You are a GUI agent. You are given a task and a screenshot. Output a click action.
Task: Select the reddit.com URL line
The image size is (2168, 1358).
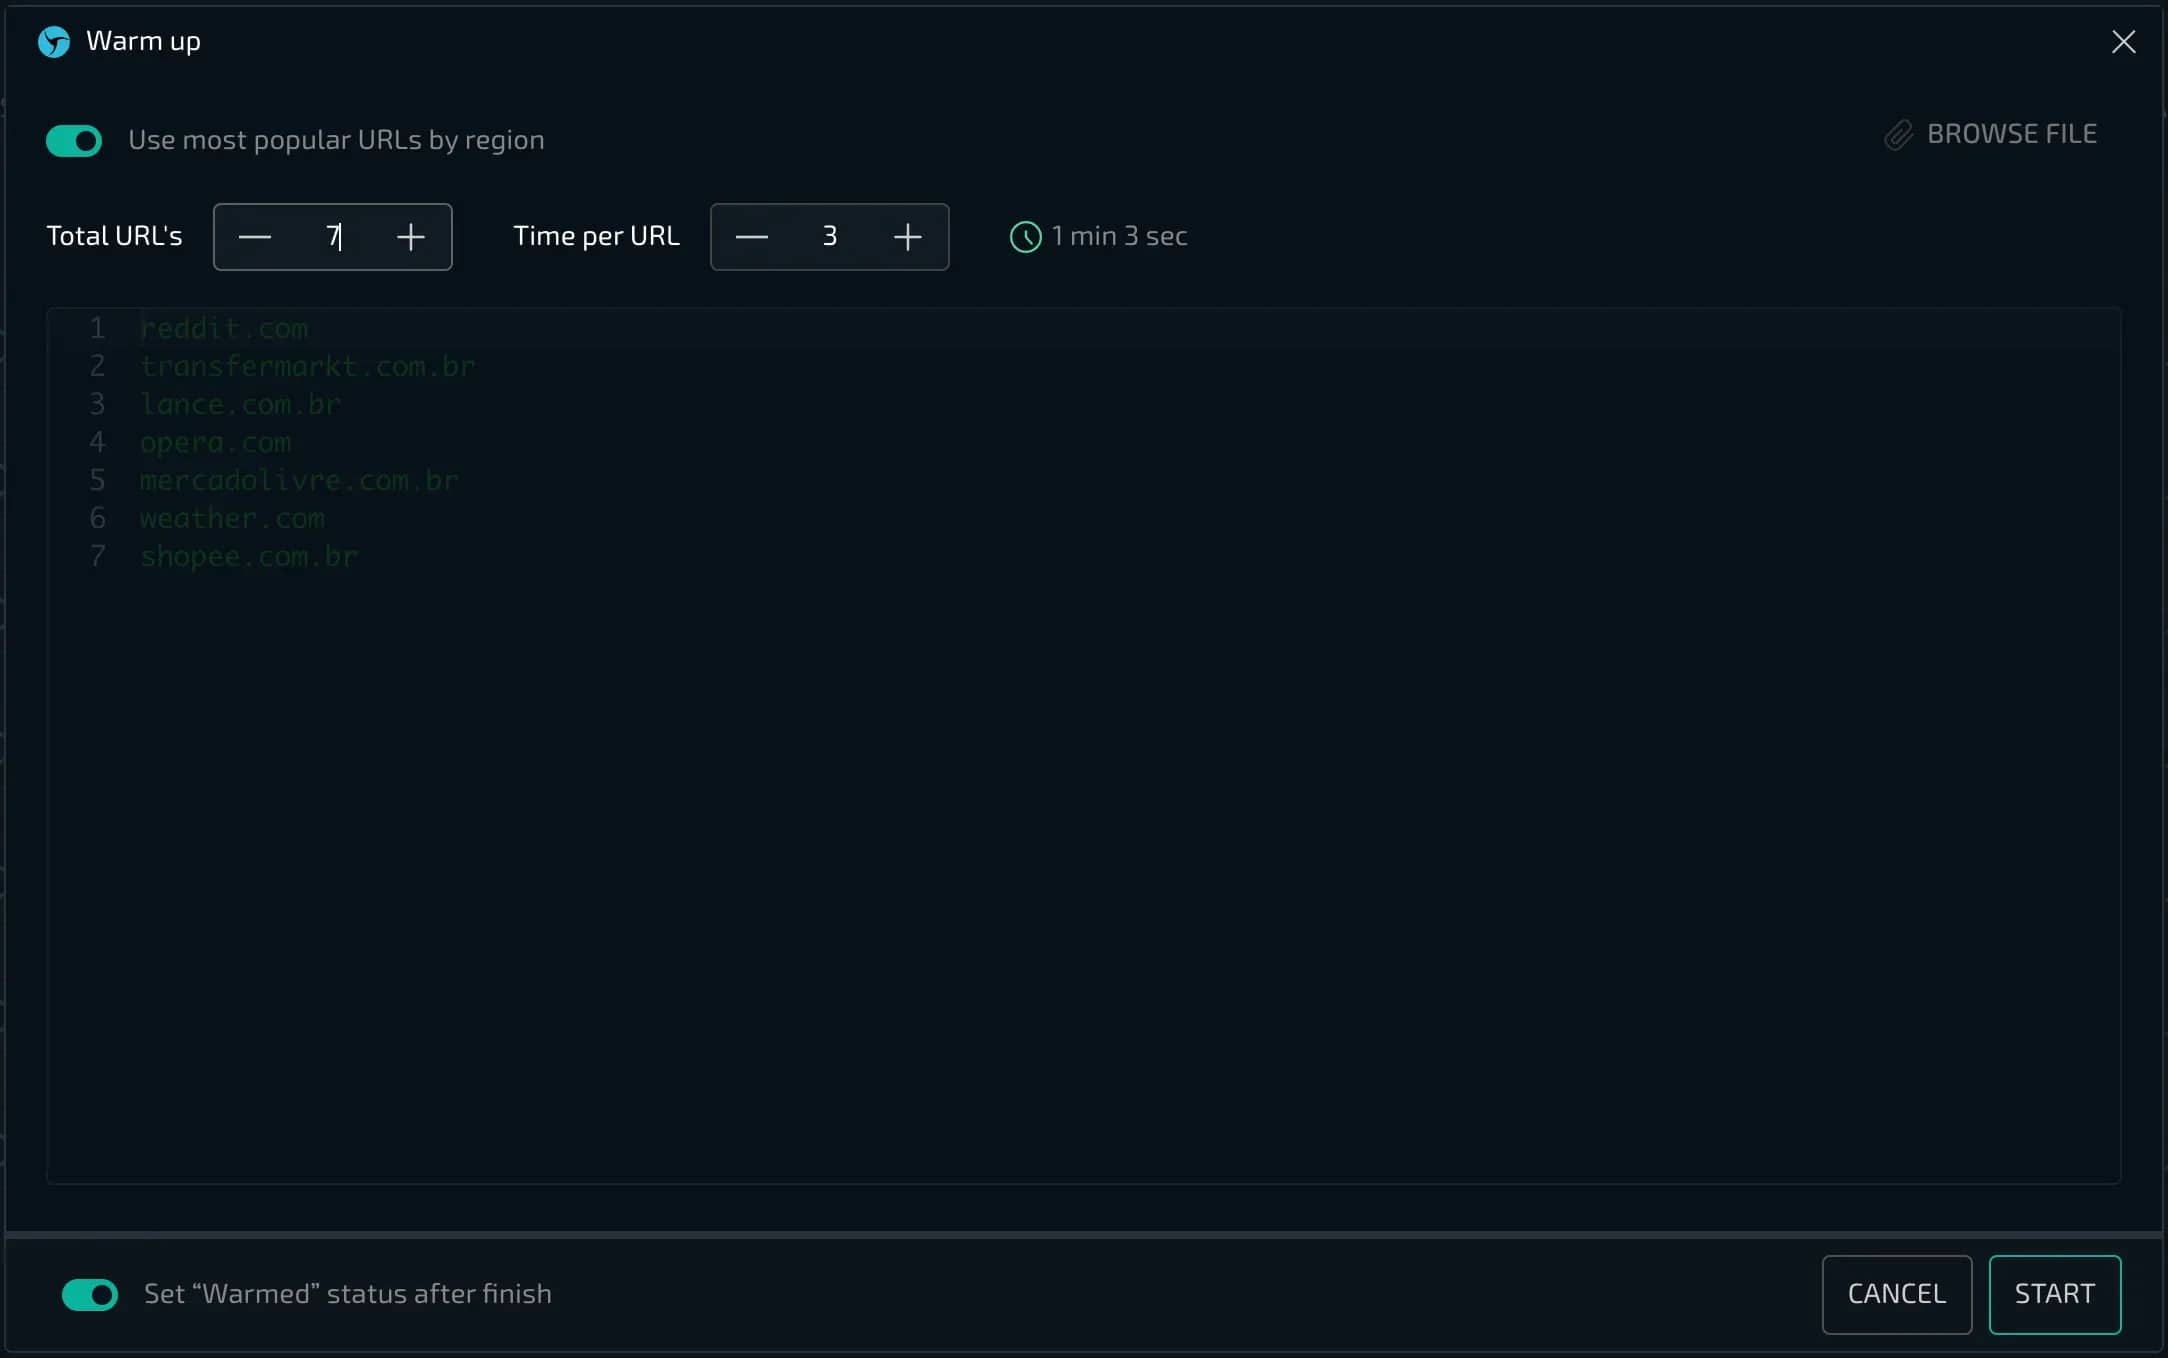[x=224, y=328]
